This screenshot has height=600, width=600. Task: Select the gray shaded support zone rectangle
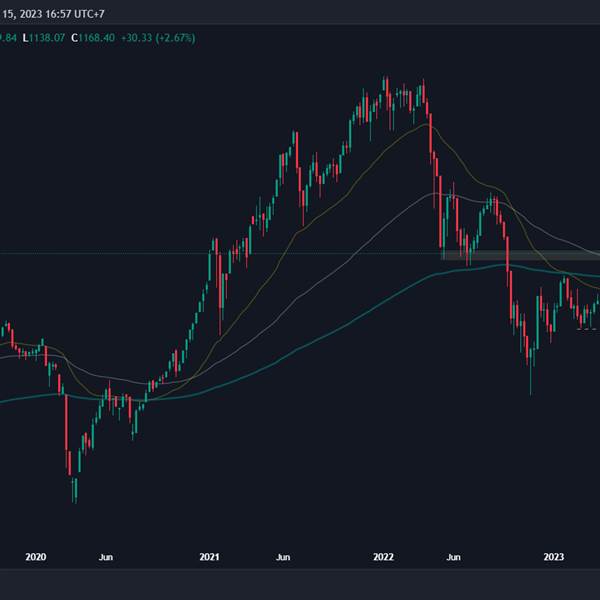520,255
